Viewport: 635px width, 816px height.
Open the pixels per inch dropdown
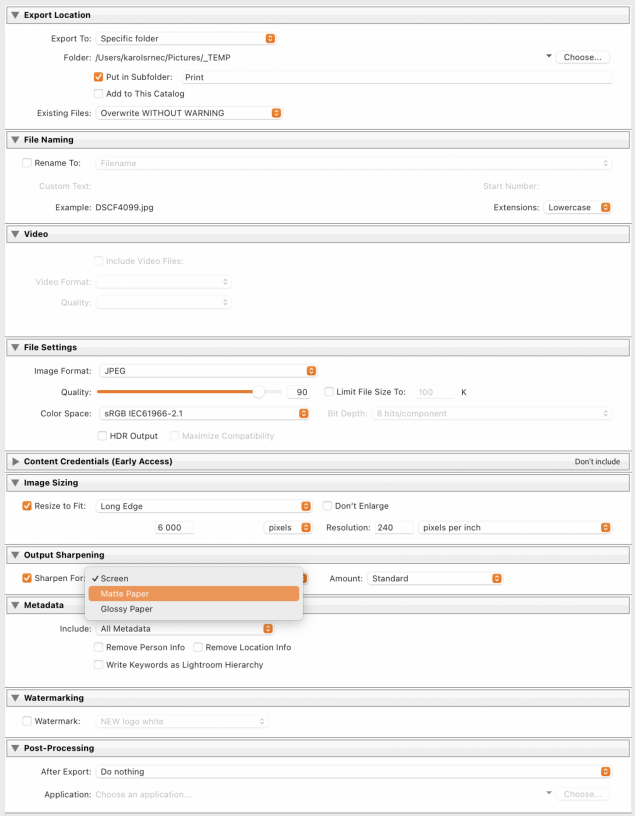tap(515, 527)
